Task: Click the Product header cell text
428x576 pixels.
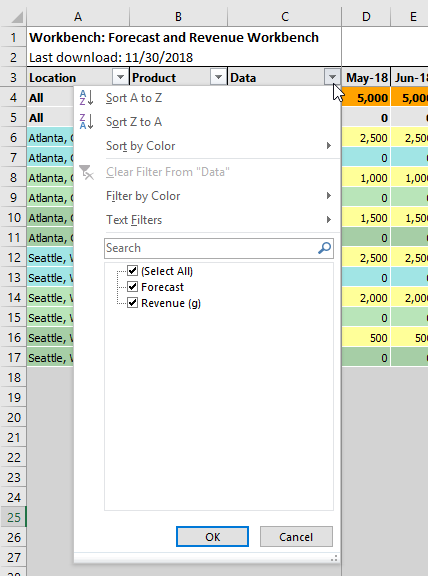Action: coord(154,78)
